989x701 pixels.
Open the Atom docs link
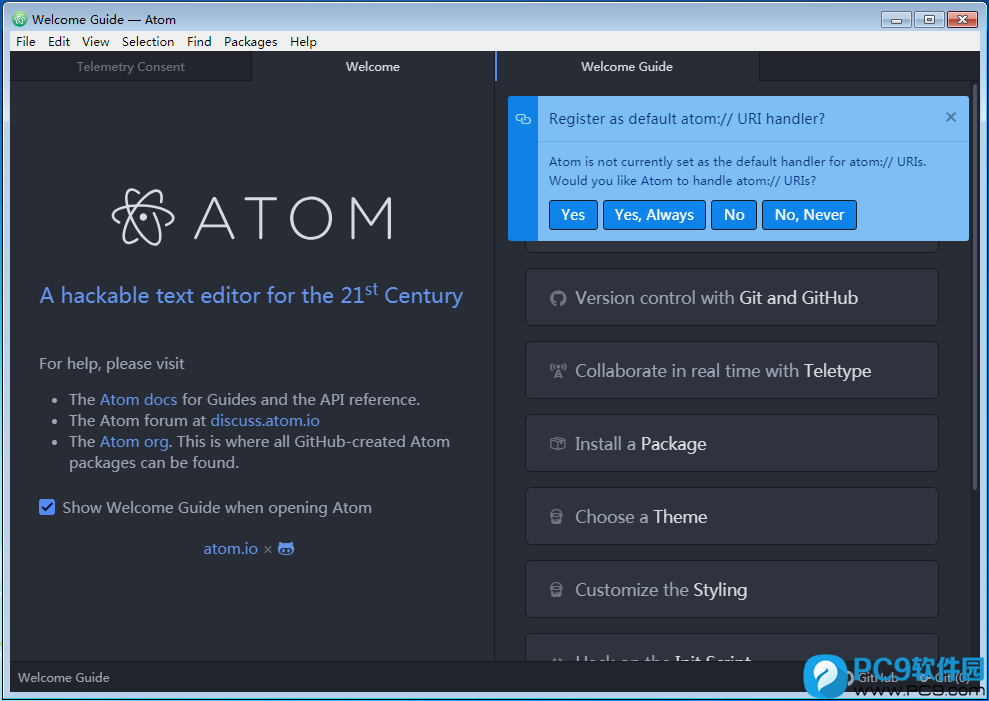(139, 399)
